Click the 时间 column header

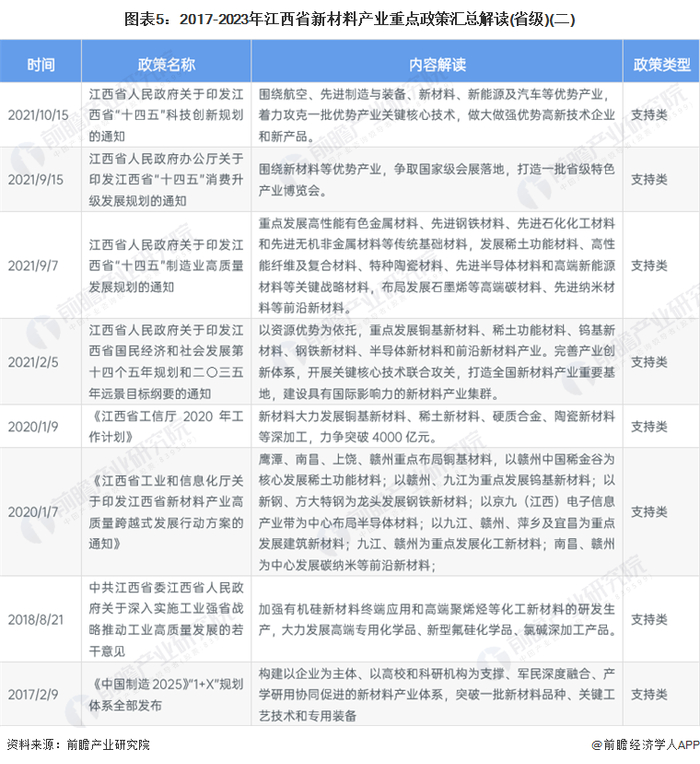click(x=41, y=64)
